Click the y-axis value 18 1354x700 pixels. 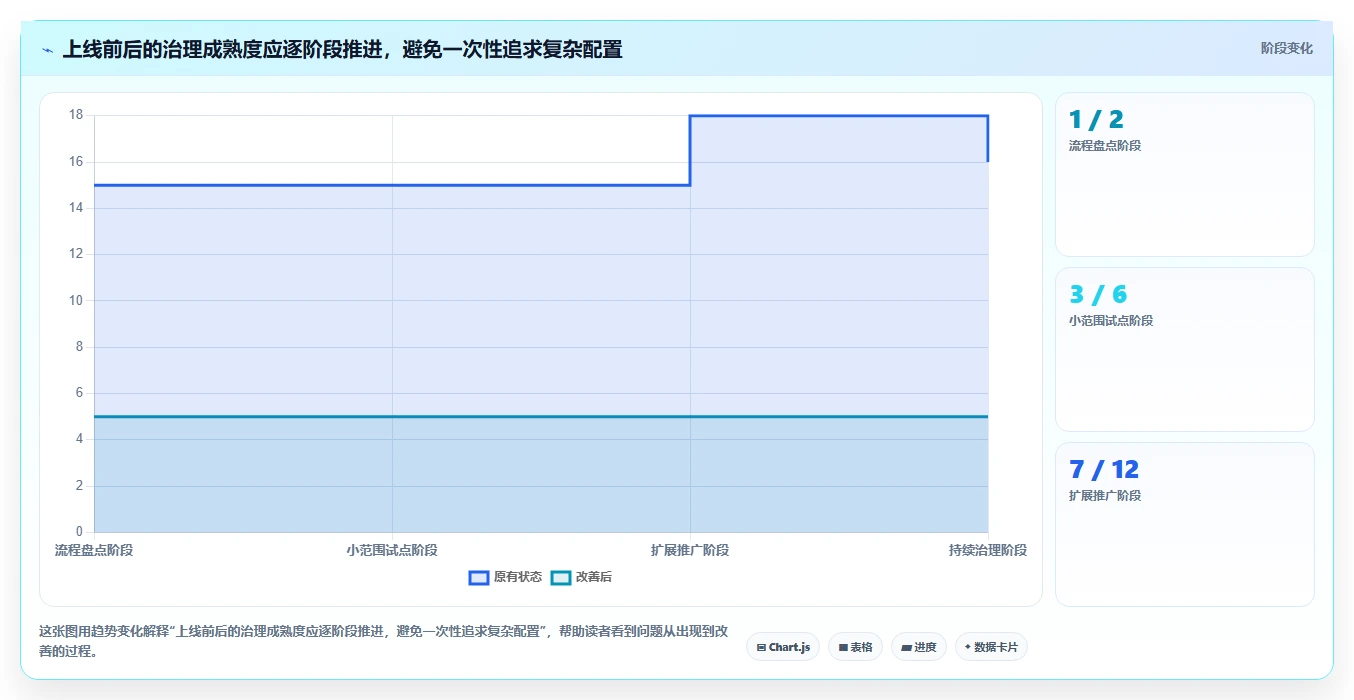point(76,115)
